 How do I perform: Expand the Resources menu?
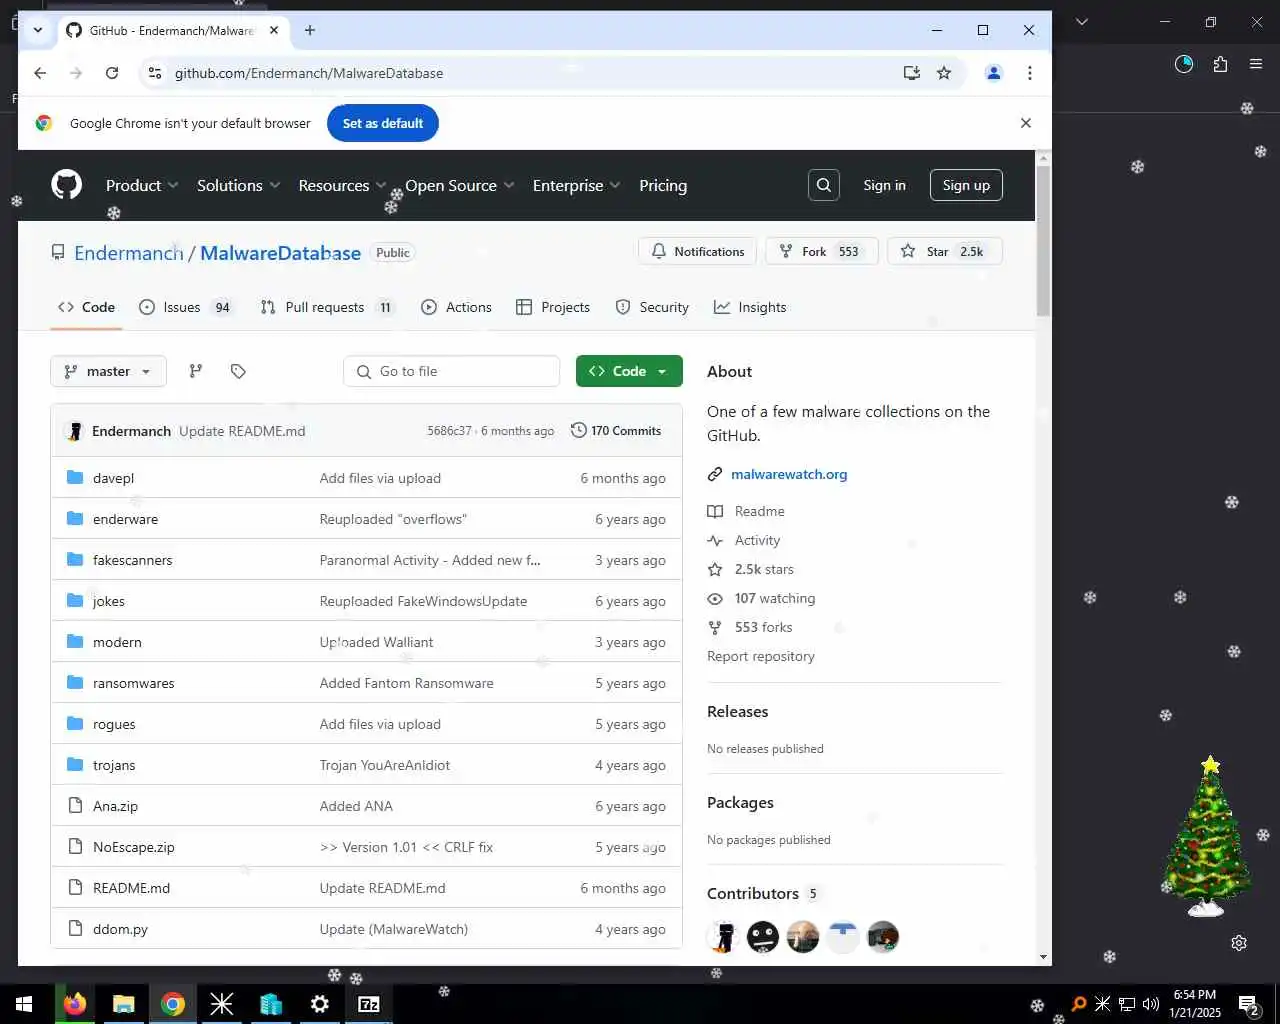[x=342, y=185]
